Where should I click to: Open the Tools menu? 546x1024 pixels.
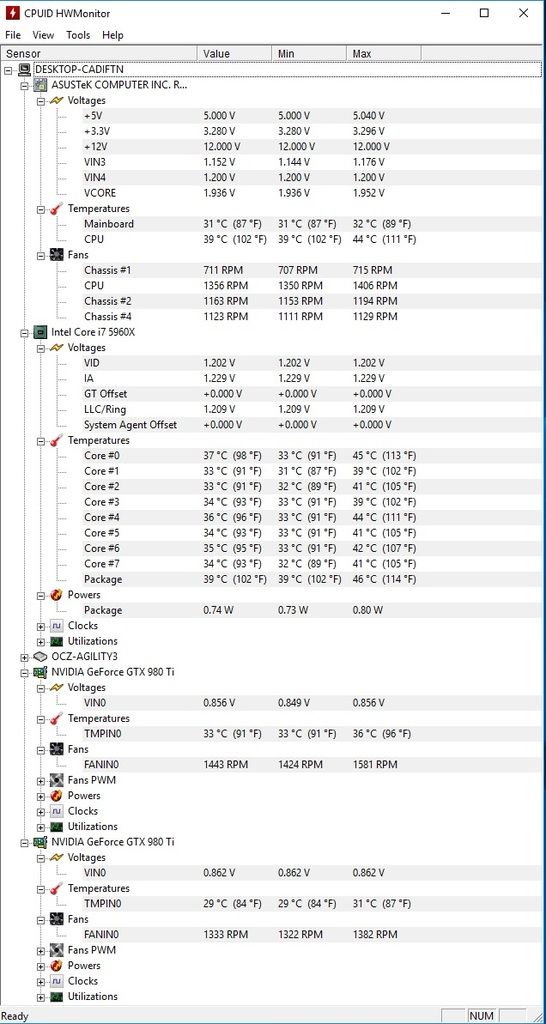click(x=78, y=35)
